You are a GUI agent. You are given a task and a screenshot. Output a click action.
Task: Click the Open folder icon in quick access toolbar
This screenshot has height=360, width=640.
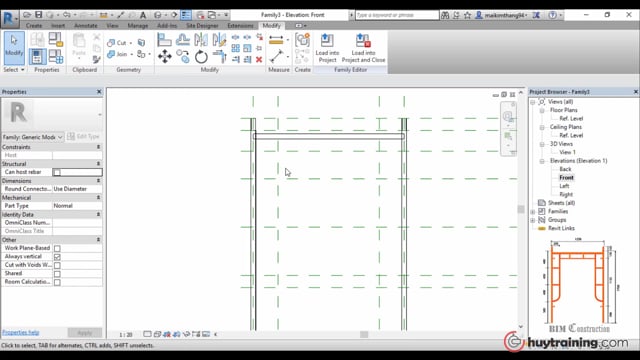(27, 15)
